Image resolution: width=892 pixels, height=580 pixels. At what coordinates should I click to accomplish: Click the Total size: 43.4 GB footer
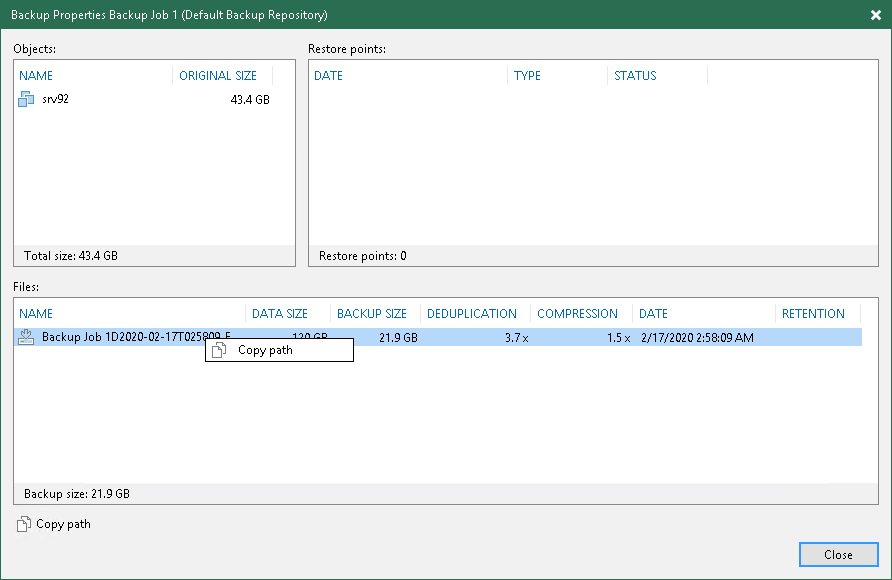pos(71,256)
